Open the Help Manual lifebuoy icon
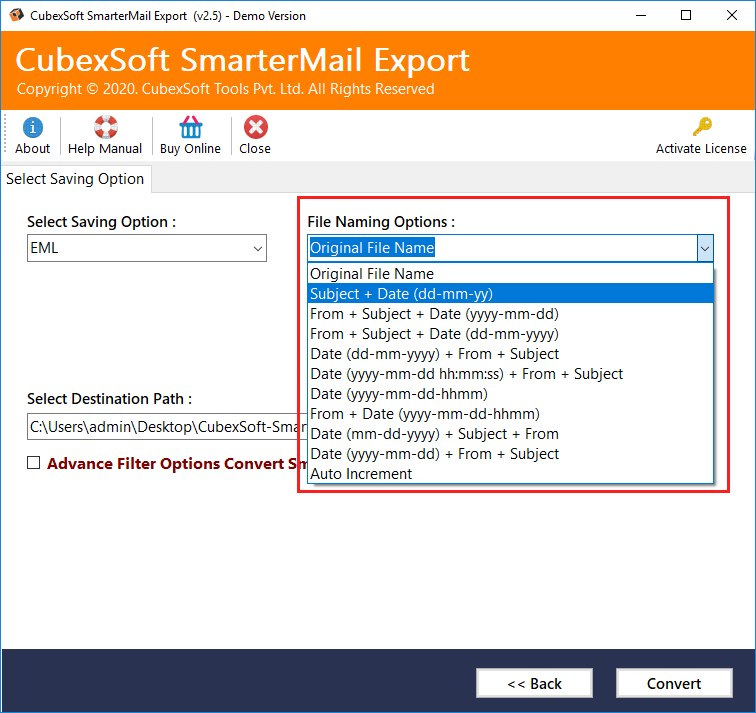The height and width of the screenshot is (713, 756). pos(106,127)
